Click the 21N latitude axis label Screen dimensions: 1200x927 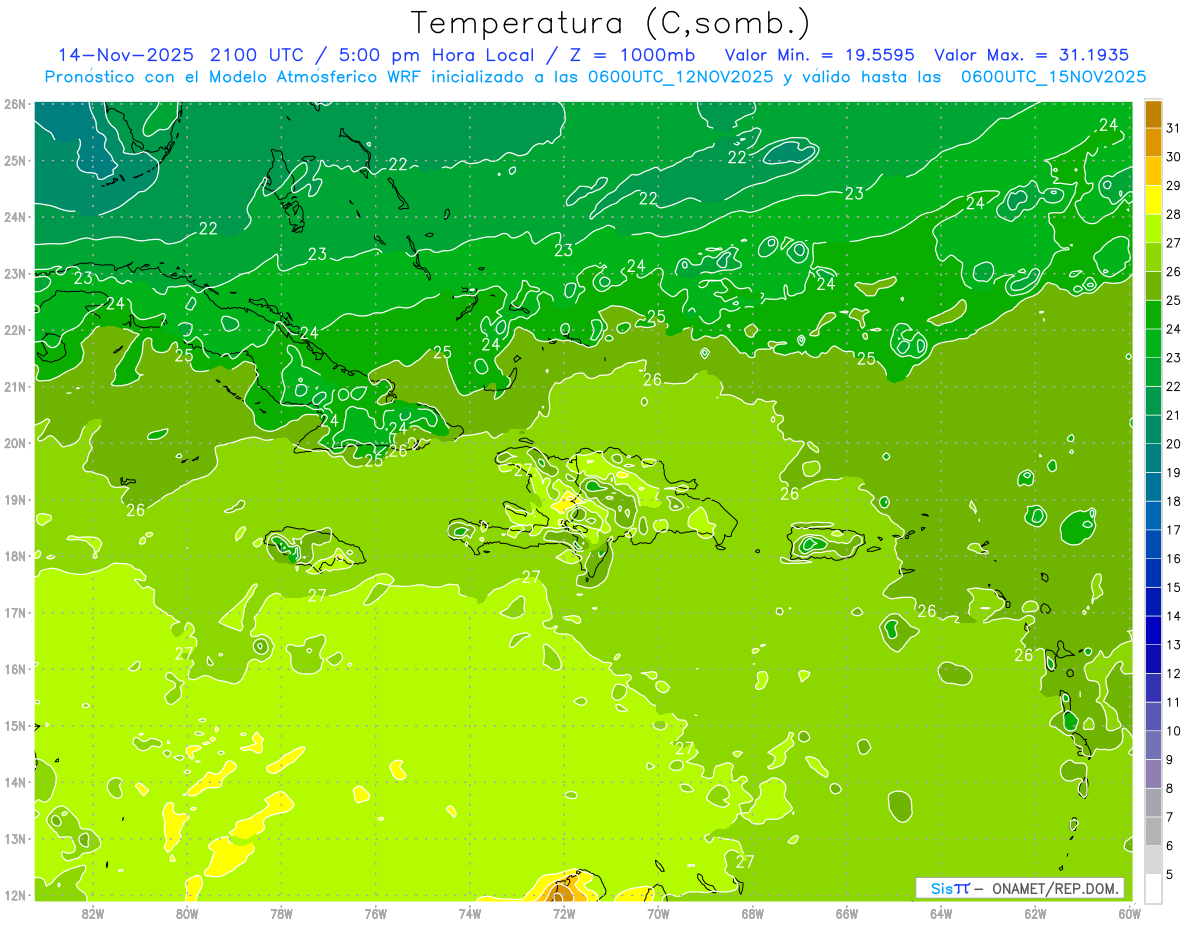(15, 386)
